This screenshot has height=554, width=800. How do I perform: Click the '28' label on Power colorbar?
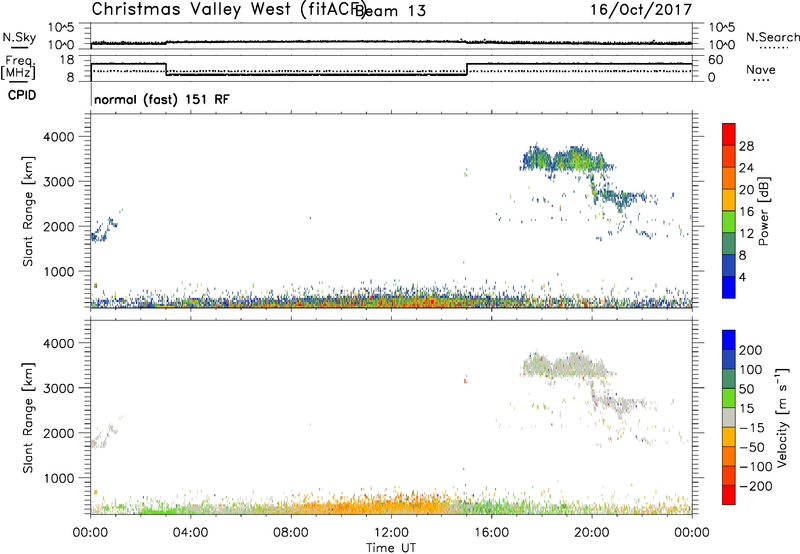tap(746, 146)
